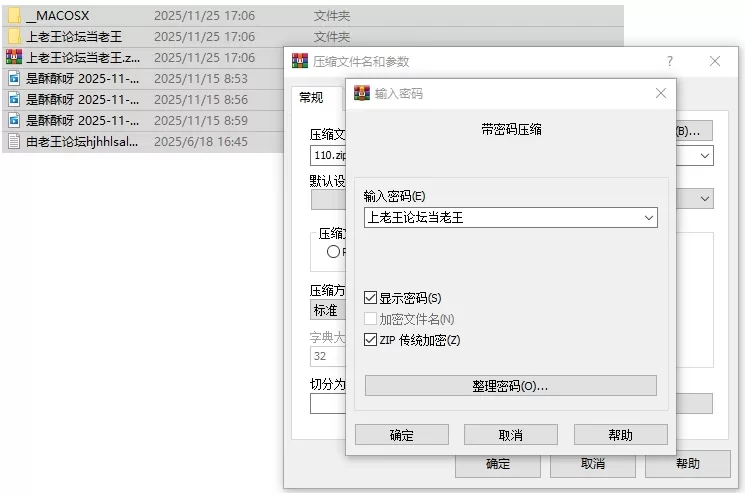This screenshot has width=745, height=495.
Task: Click the question mark help icon in 压缩文件名和参数
Action: (670, 61)
